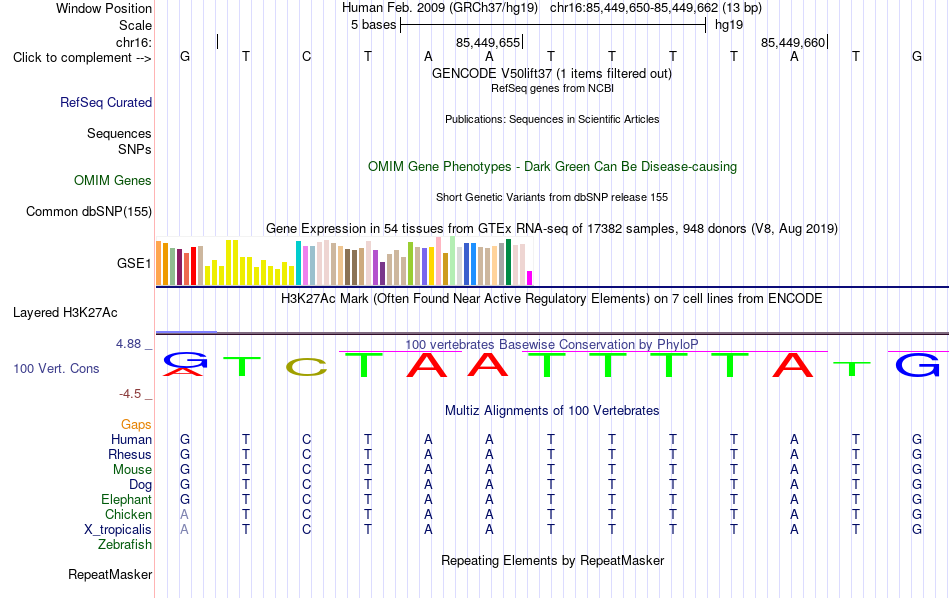Click the blue H3K27Ac signal segment
The image size is (950, 598).
pyautogui.click(x=187, y=332)
